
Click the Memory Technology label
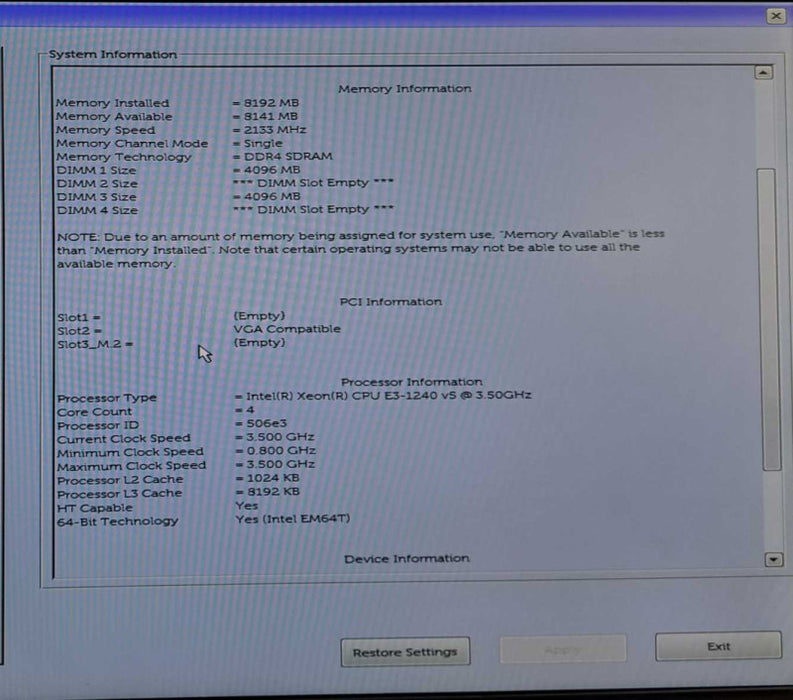click(124, 157)
